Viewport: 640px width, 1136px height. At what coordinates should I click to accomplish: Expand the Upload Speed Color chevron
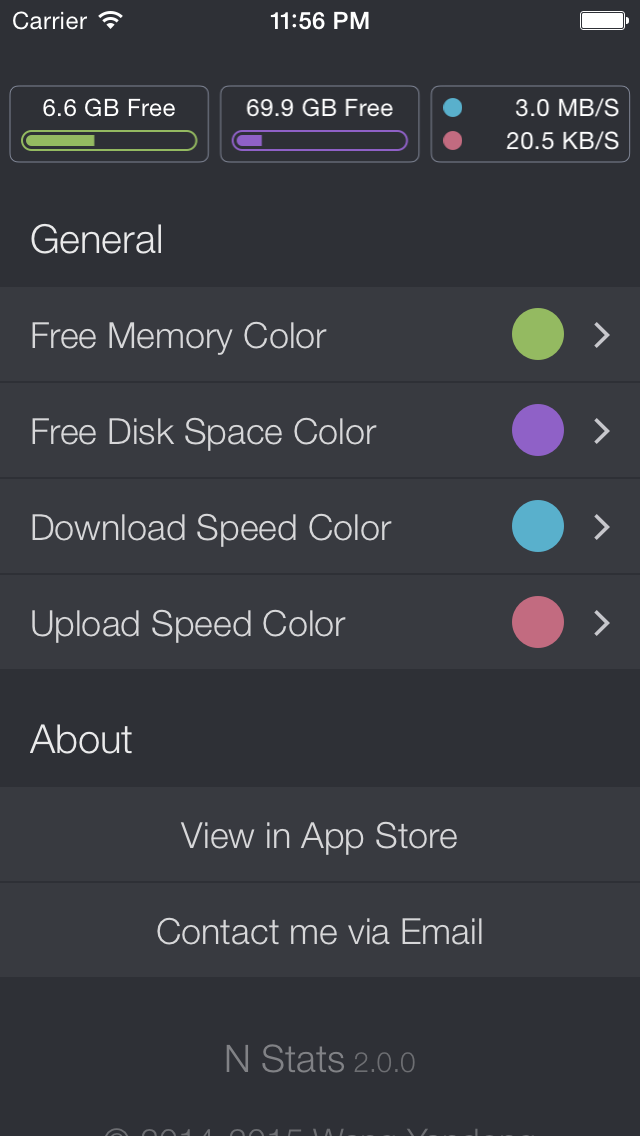click(601, 622)
